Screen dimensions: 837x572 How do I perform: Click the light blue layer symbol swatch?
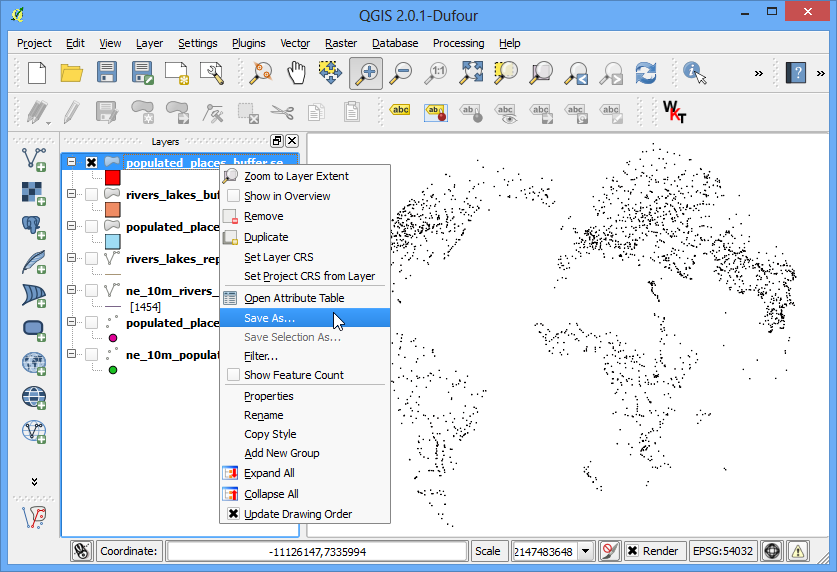(x=113, y=242)
